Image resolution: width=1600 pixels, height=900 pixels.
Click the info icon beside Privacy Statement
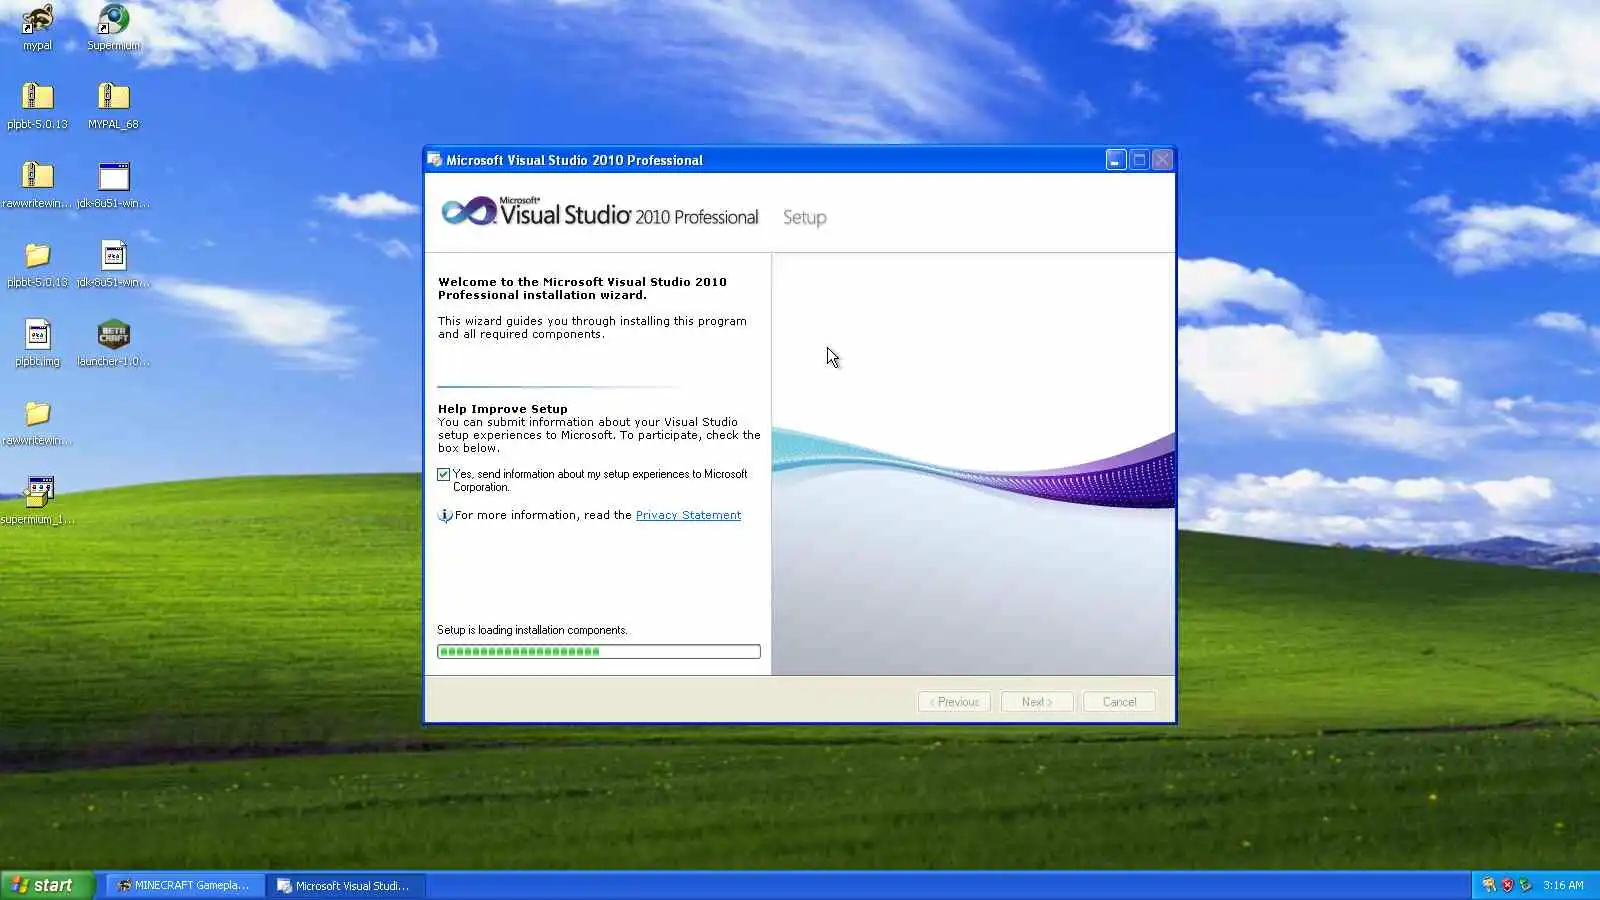click(x=445, y=516)
